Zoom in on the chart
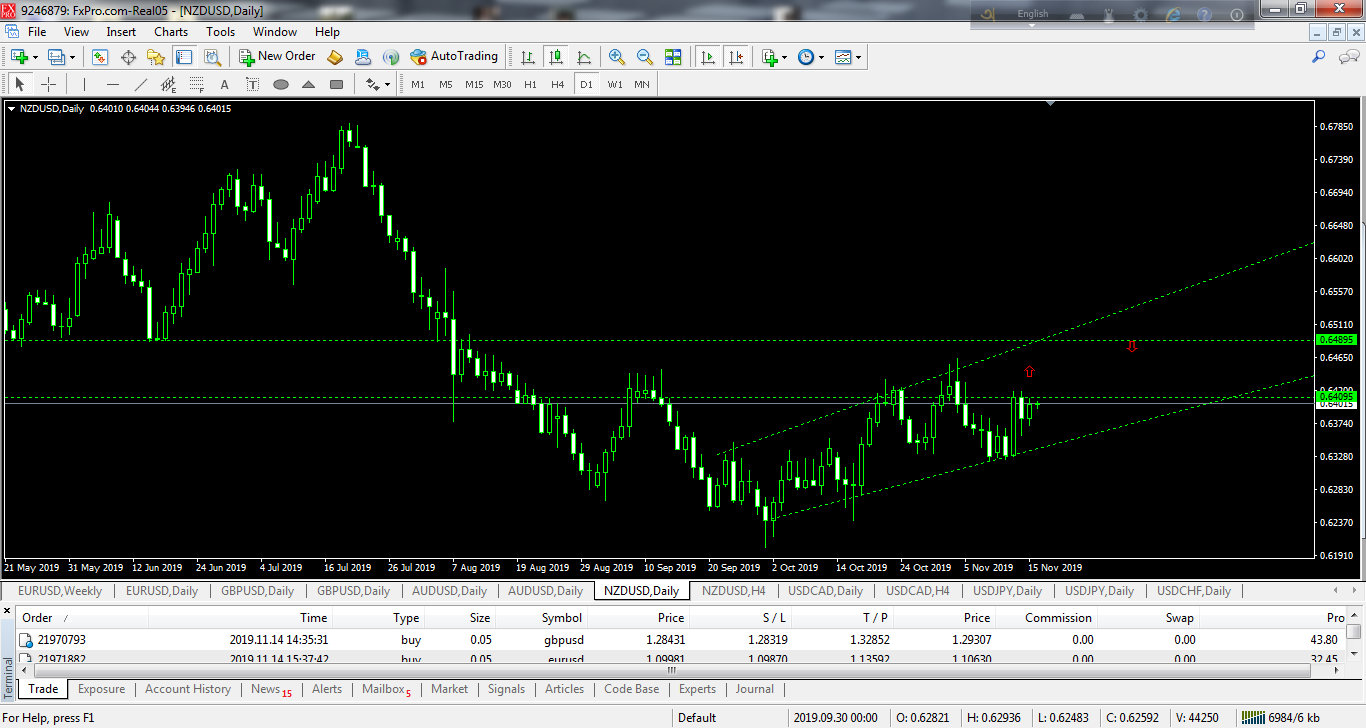This screenshot has width=1366, height=728. [617, 57]
